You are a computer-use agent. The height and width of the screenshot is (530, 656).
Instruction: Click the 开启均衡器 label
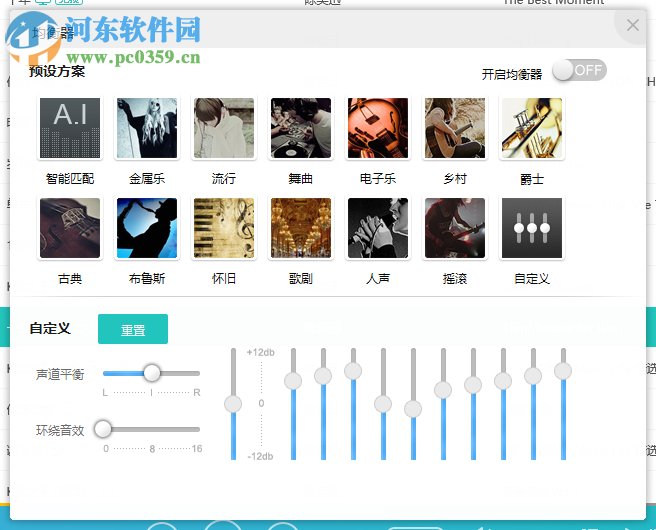(x=512, y=74)
